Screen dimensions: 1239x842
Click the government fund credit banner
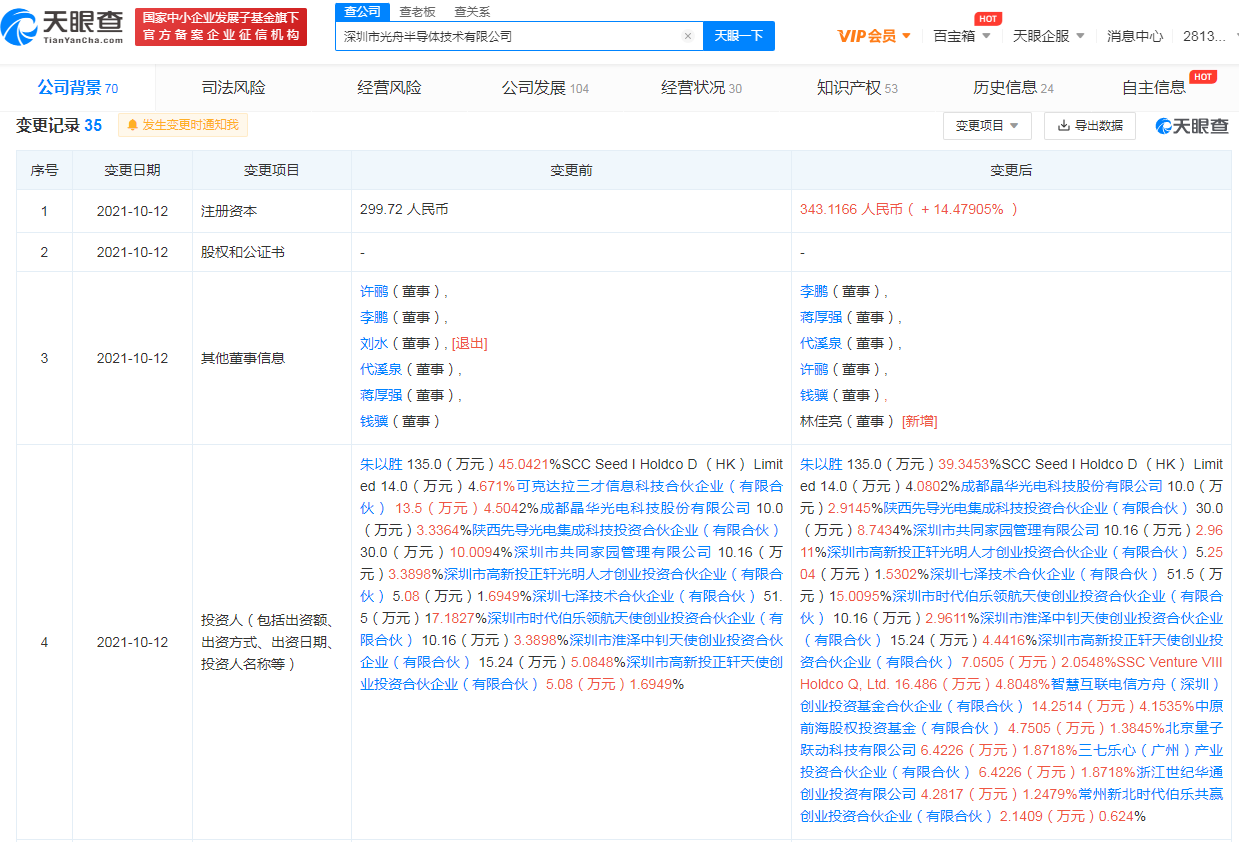coord(221,27)
